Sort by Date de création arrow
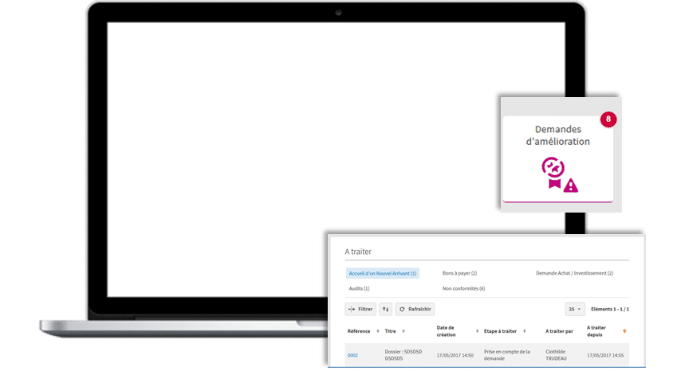Image resolution: width=673 pixels, height=371 pixels. [477, 331]
